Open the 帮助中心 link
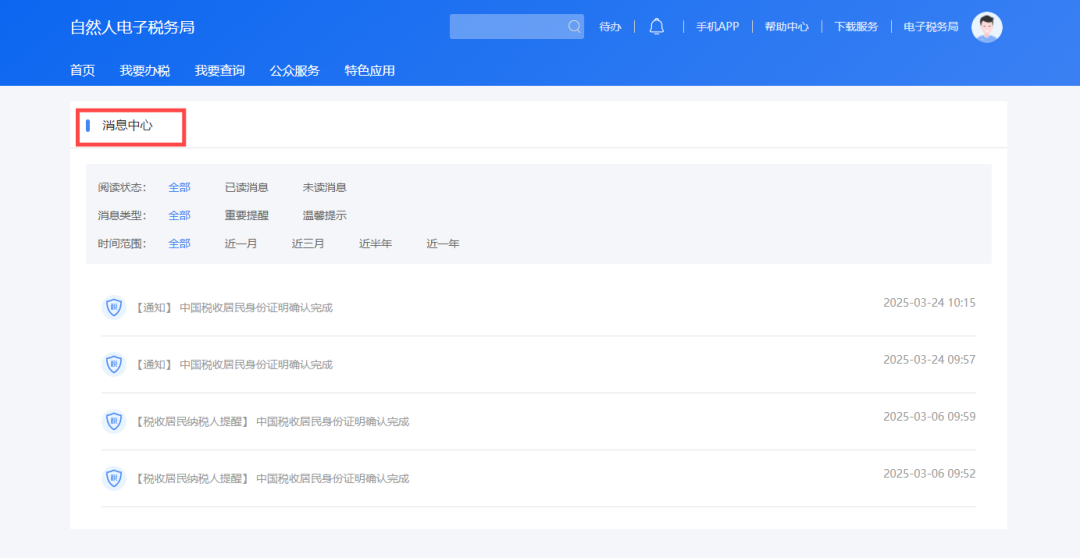The height and width of the screenshot is (558, 1080). (x=786, y=27)
